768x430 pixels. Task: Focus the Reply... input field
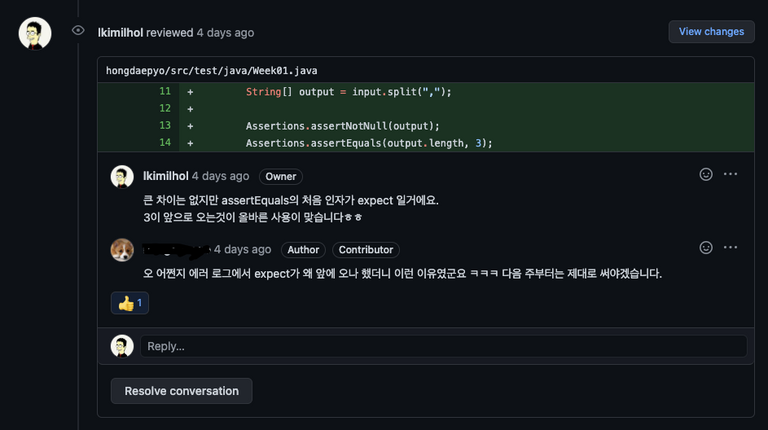click(443, 346)
